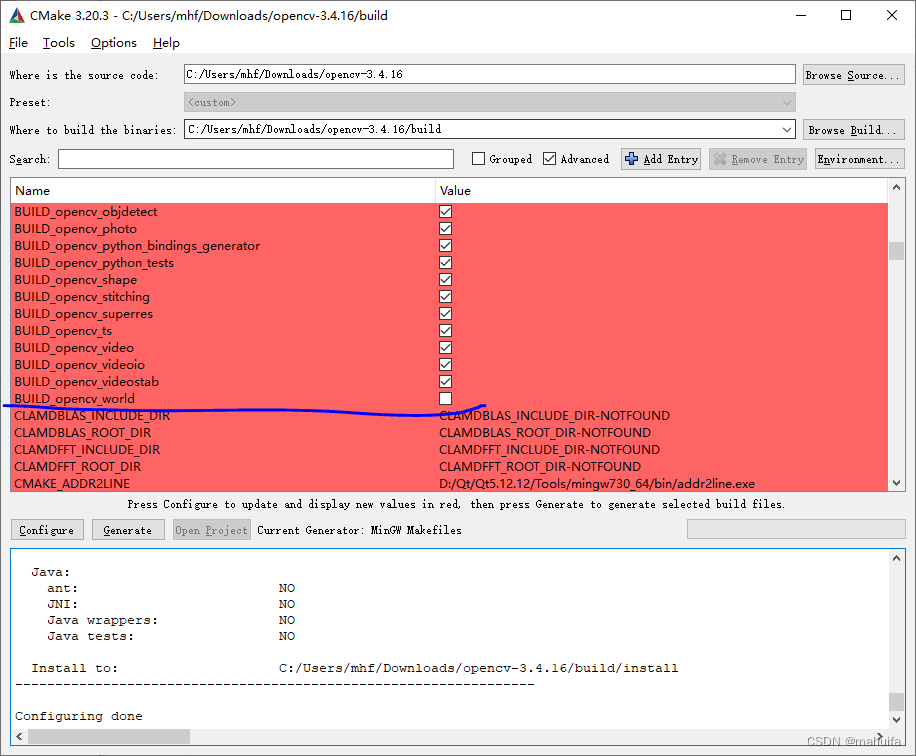Click the Browse Source button
This screenshot has height=756, width=916.
pos(853,75)
